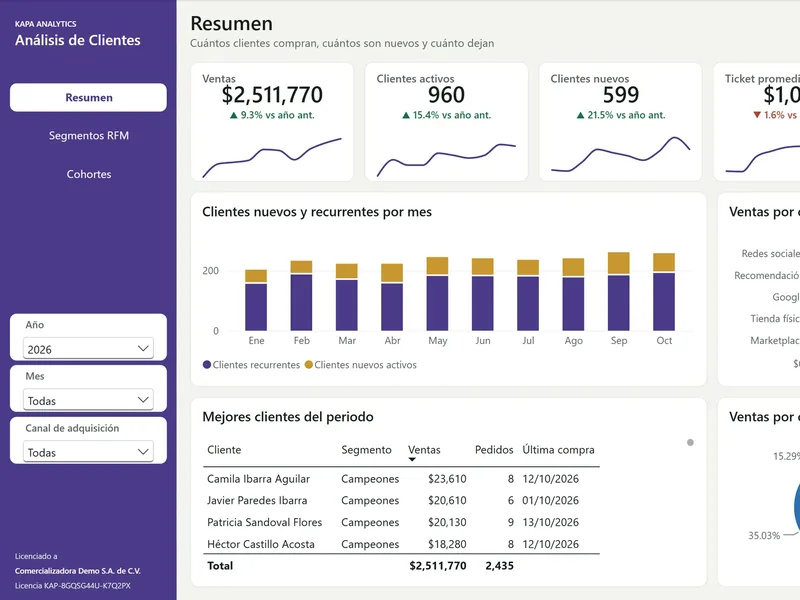Image resolution: width=800 pixels, height=600 pixels.
Task: Select the Mar recurrentes bar
Action: 347,305
